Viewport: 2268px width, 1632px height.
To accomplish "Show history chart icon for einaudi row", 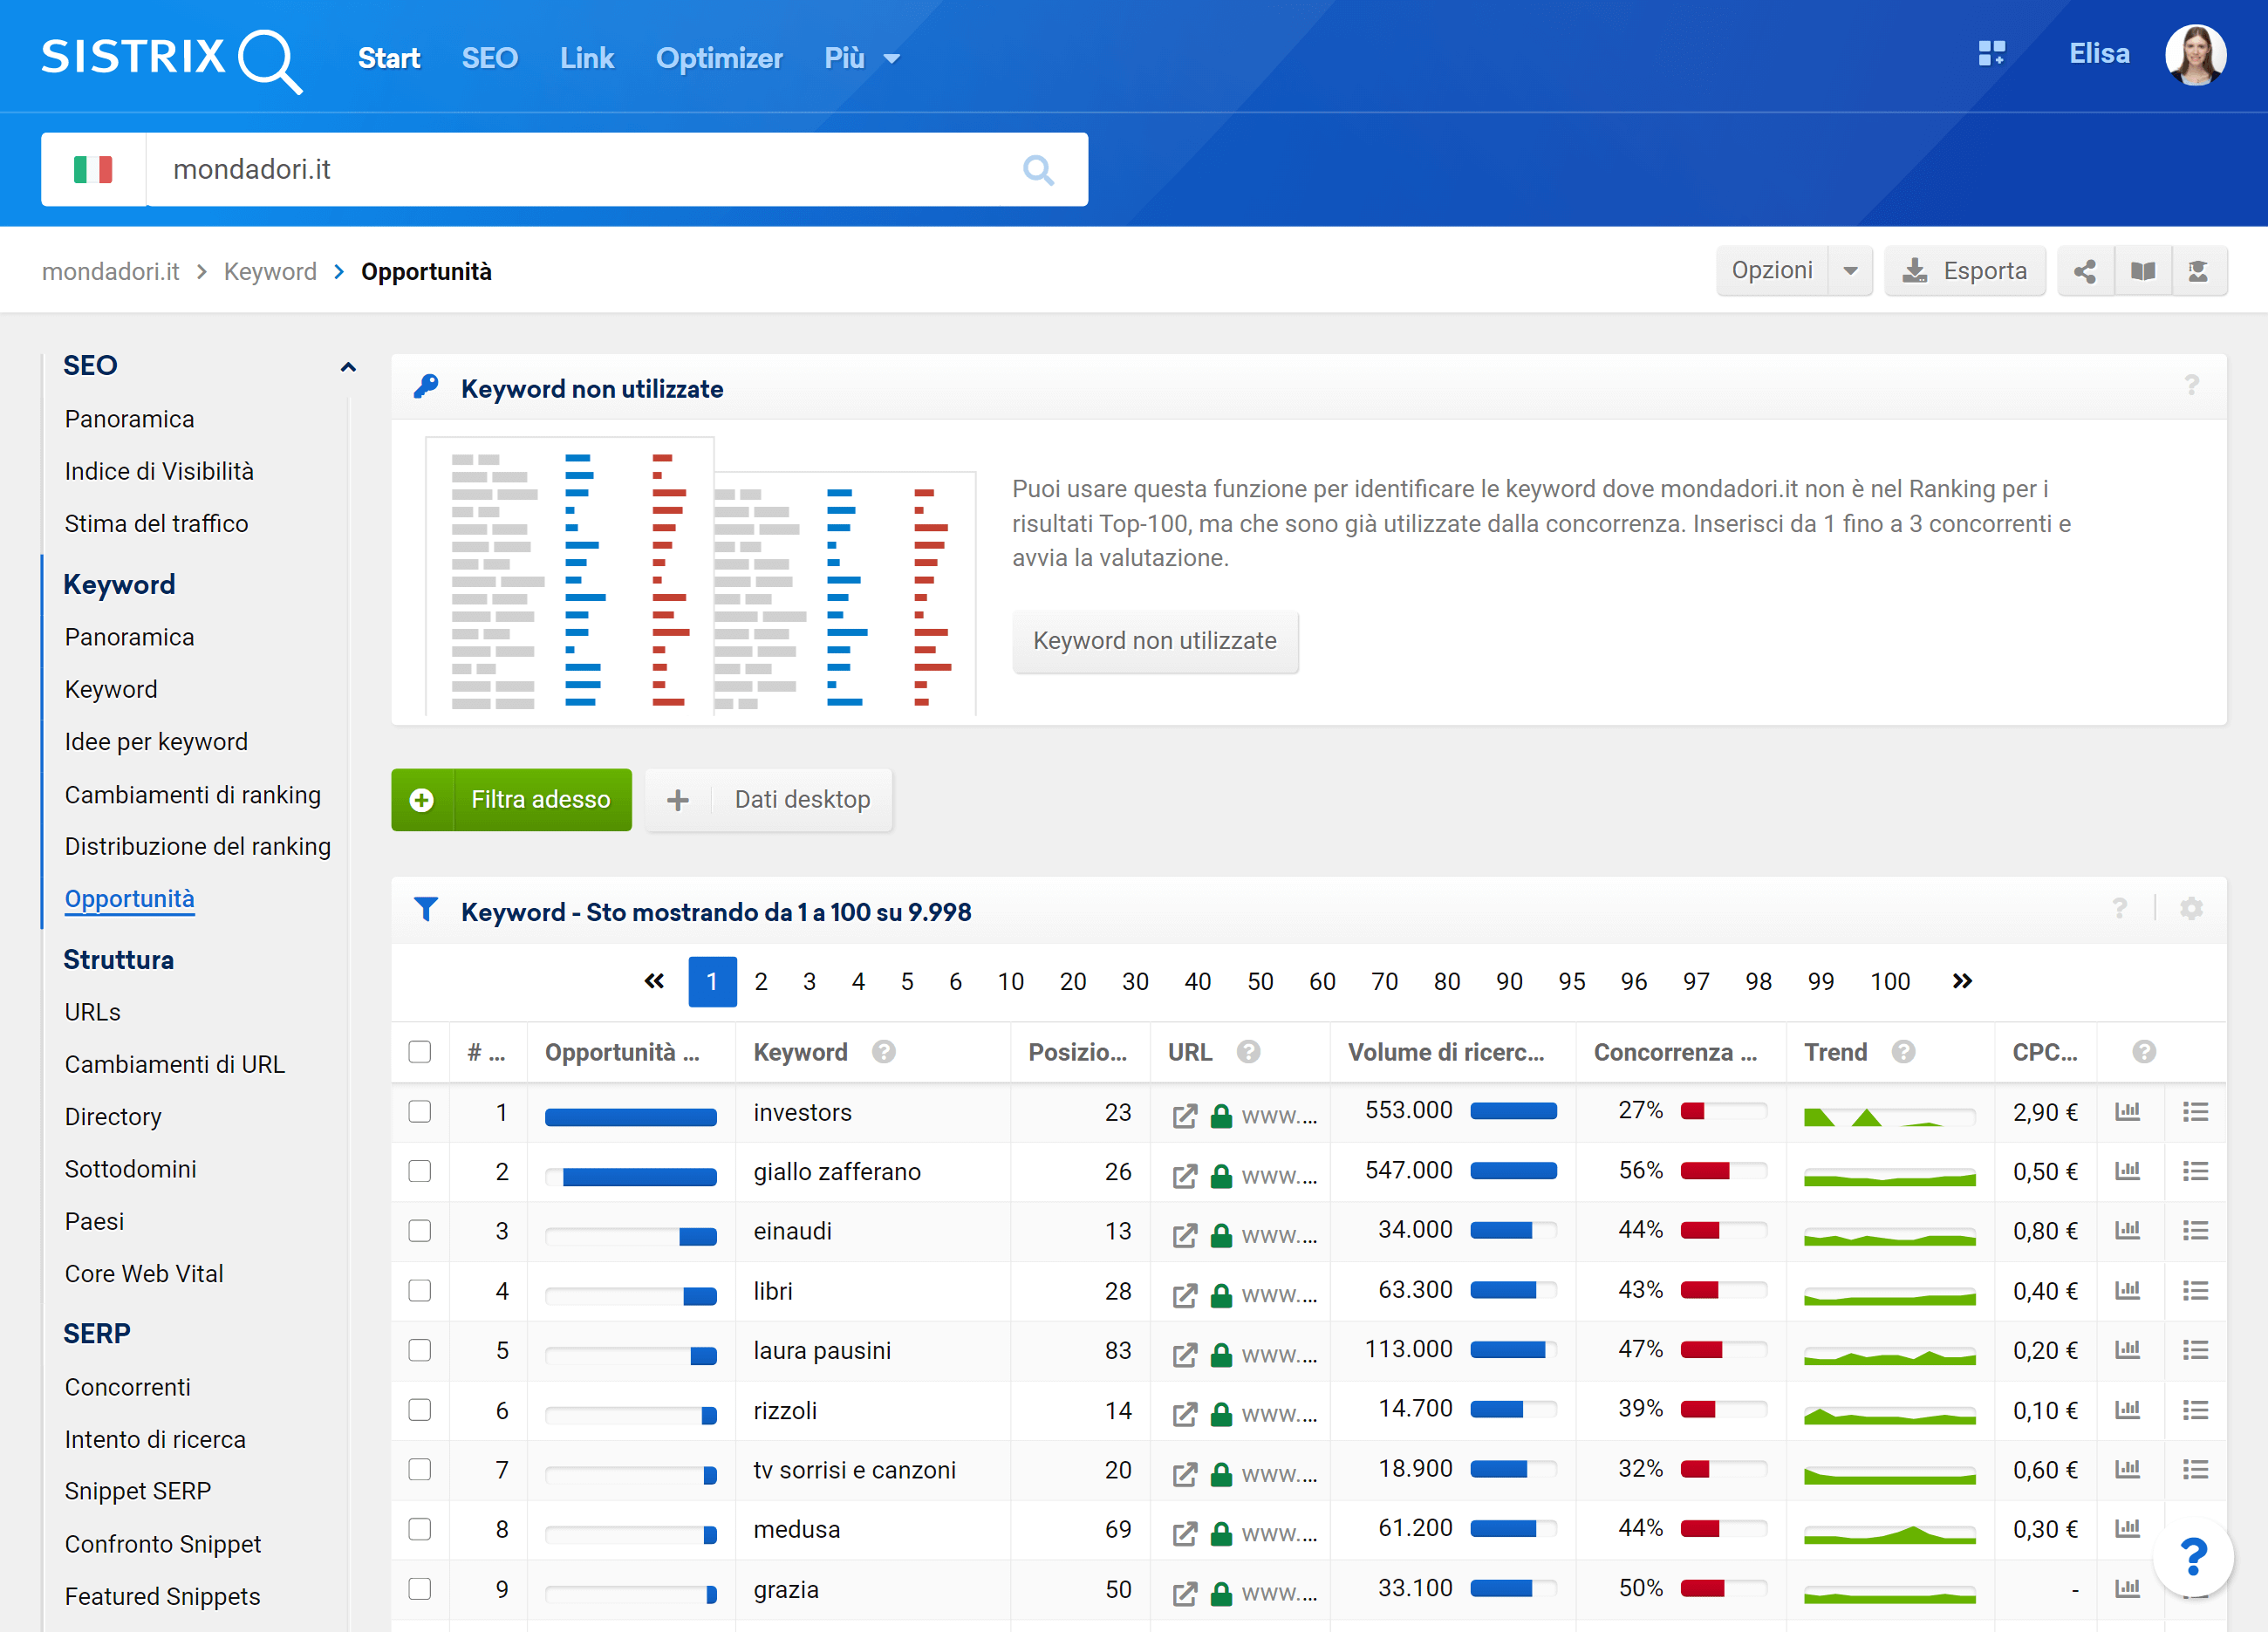I will pyautogui.click(x=2127, y=1230).
